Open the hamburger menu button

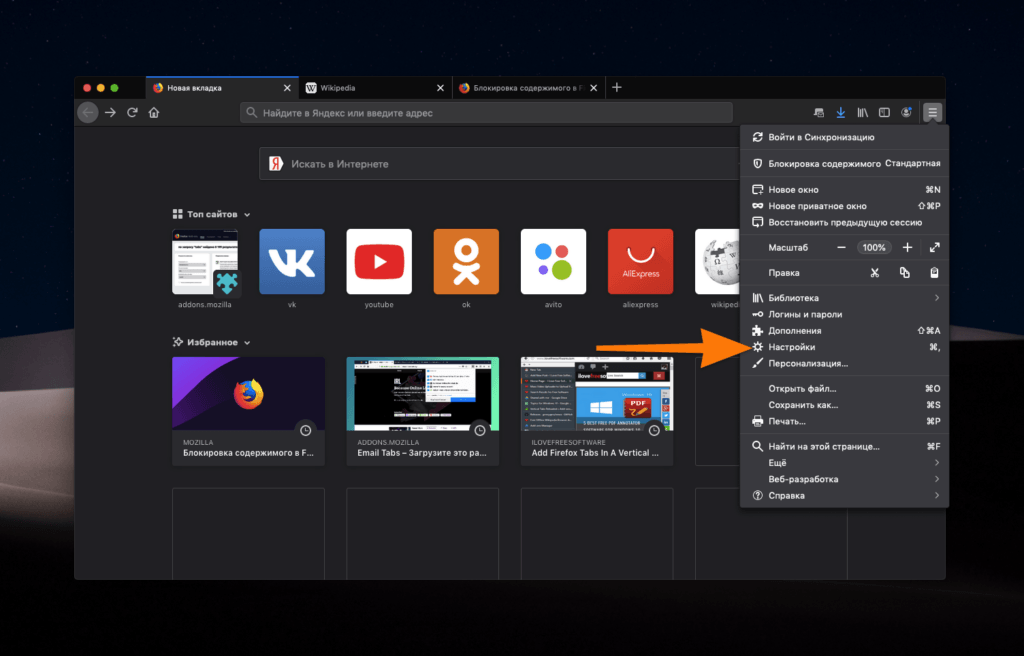click(932, 112)
